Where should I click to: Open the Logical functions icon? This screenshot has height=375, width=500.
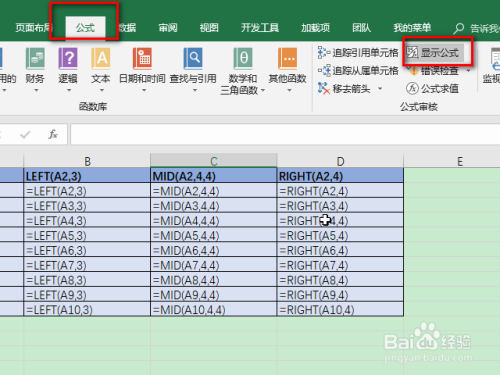click(68, 59)
